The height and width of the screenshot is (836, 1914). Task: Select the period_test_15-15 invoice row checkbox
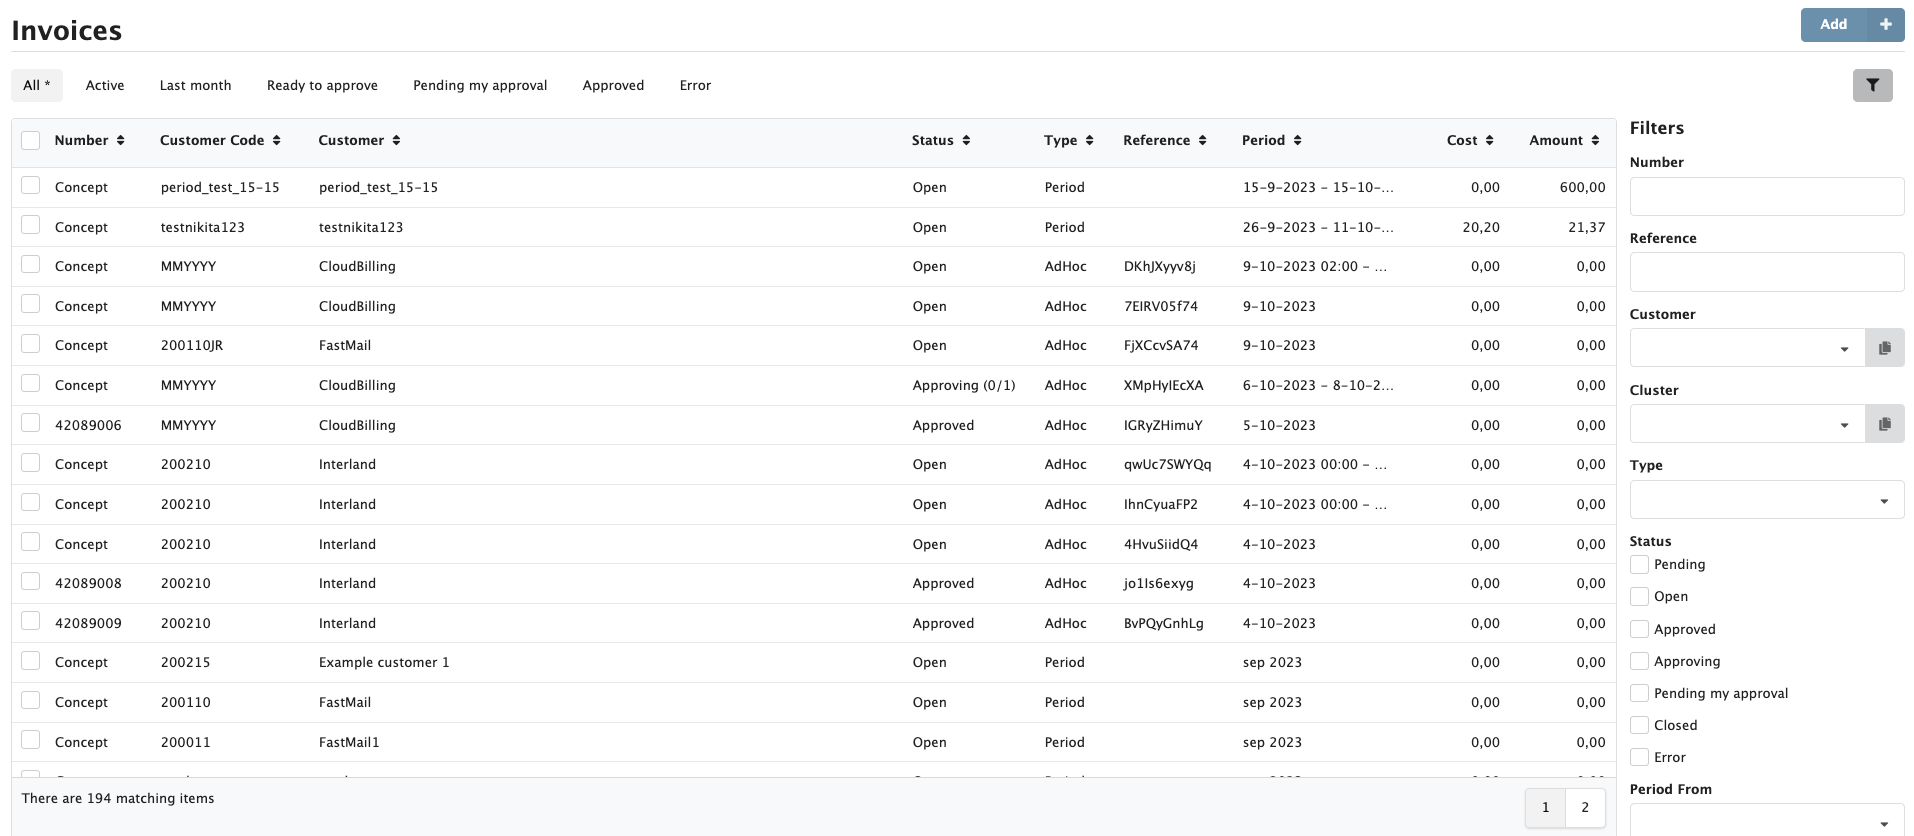[x=31, y=185]
